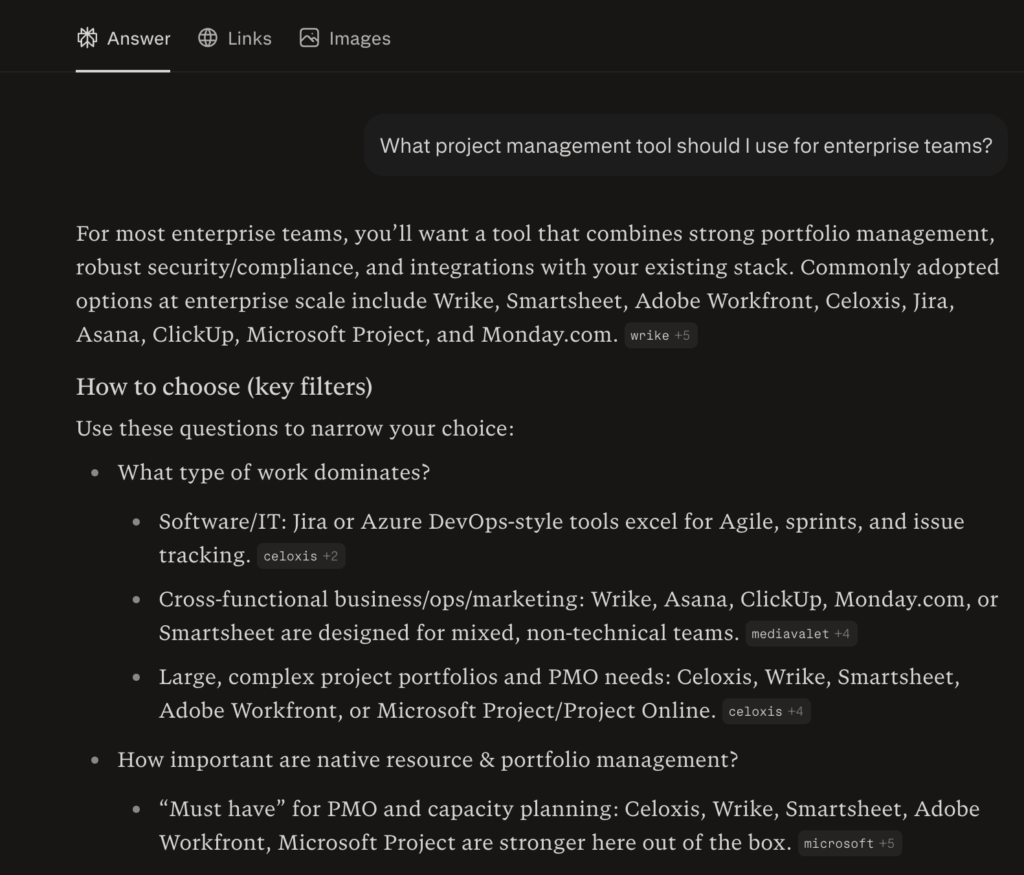Click the picture icon beside Images
This screenshot has width=1024, height=875.
pos(310,38)
